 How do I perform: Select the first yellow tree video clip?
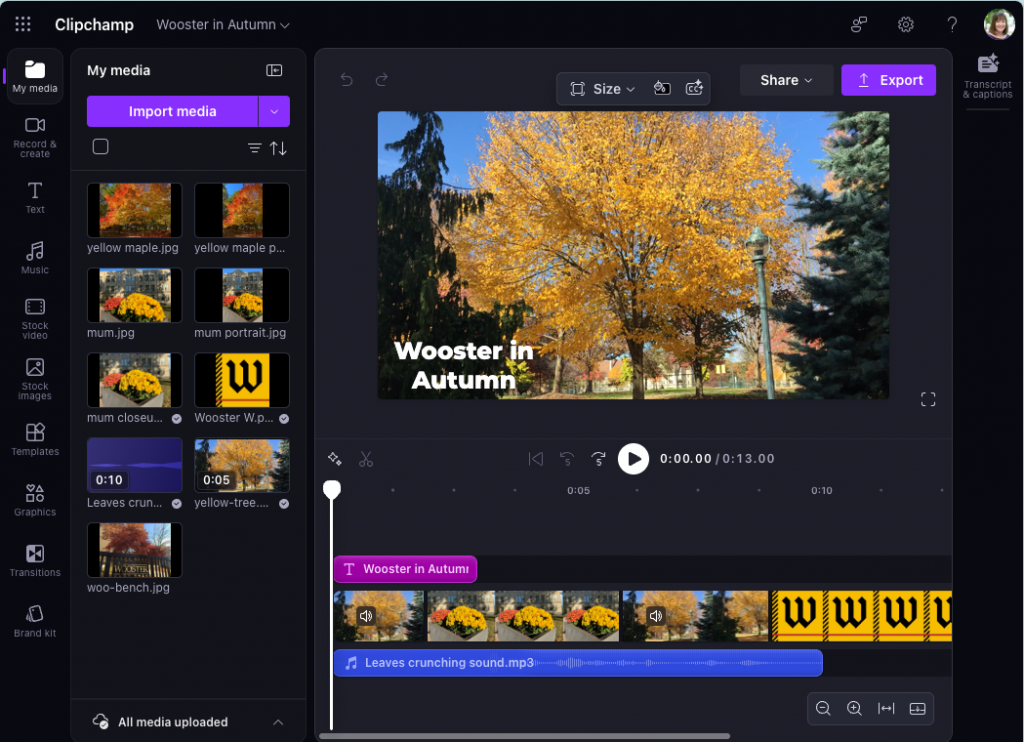click(379, 615)
